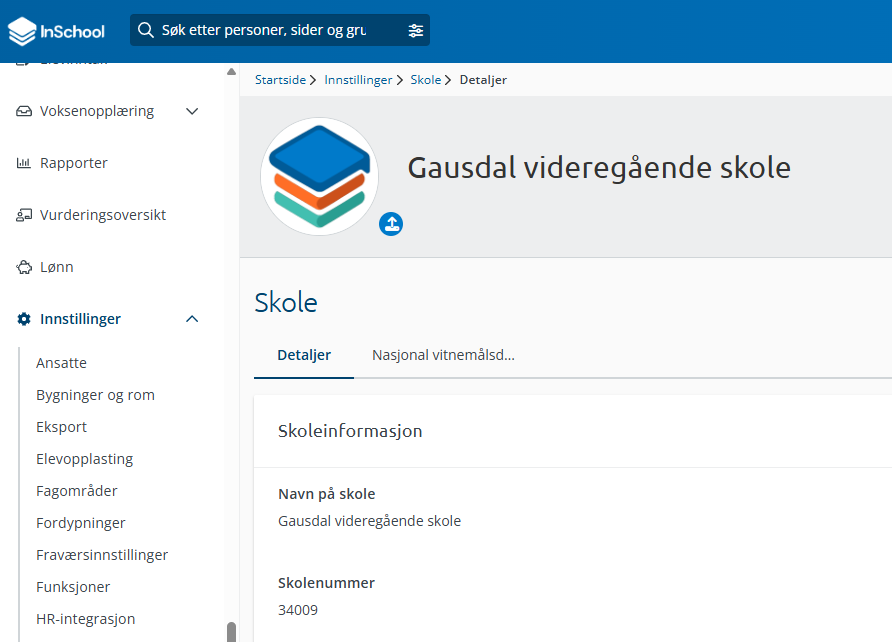The image size is (892, 642).
Task: Expand the Voksenopplæring menu chevron
Action: point(192,111)
